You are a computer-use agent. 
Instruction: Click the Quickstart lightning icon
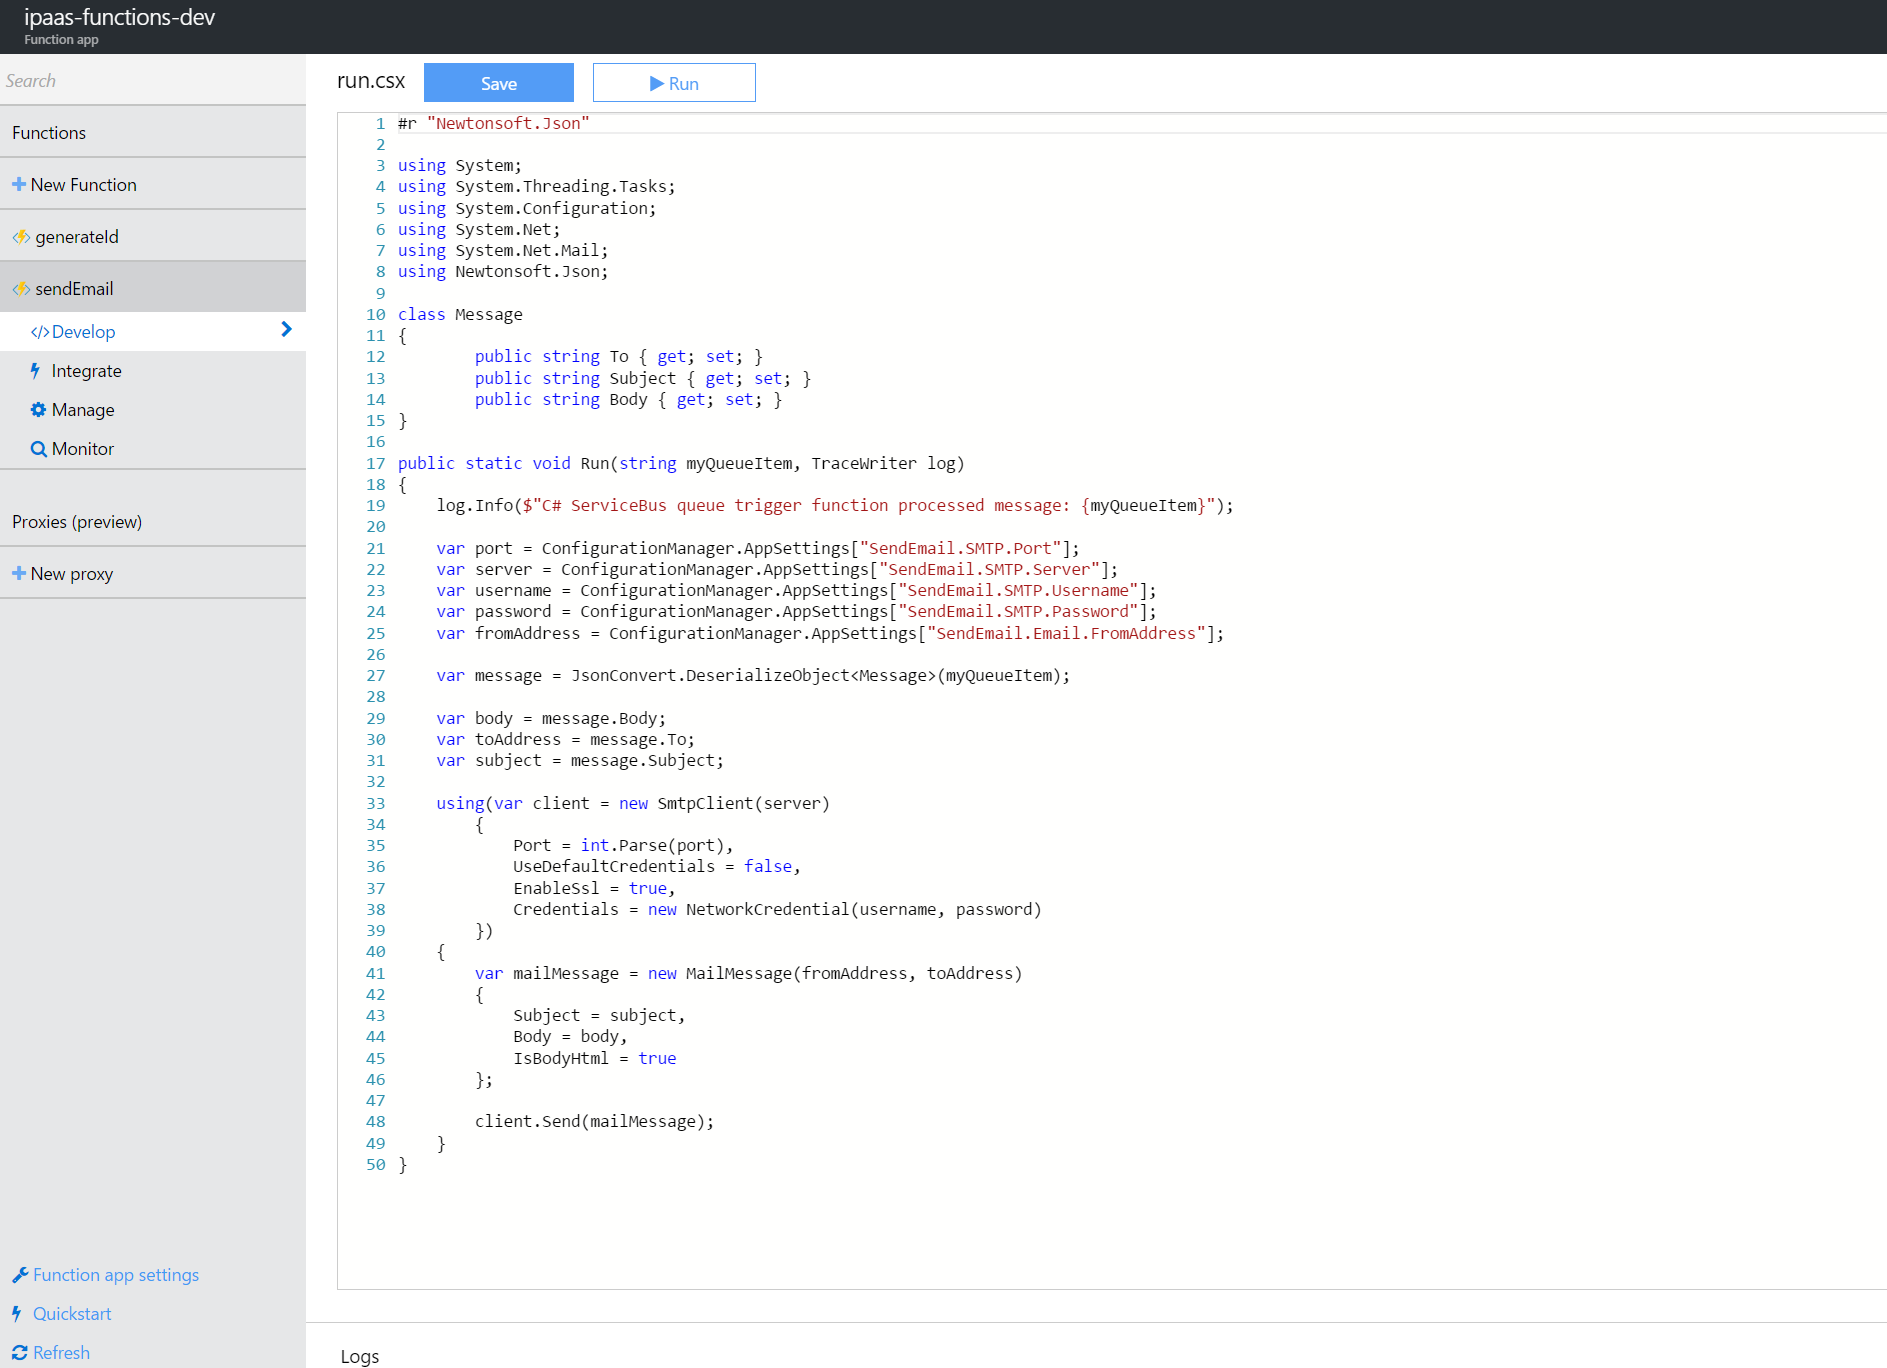(17, 1314)
